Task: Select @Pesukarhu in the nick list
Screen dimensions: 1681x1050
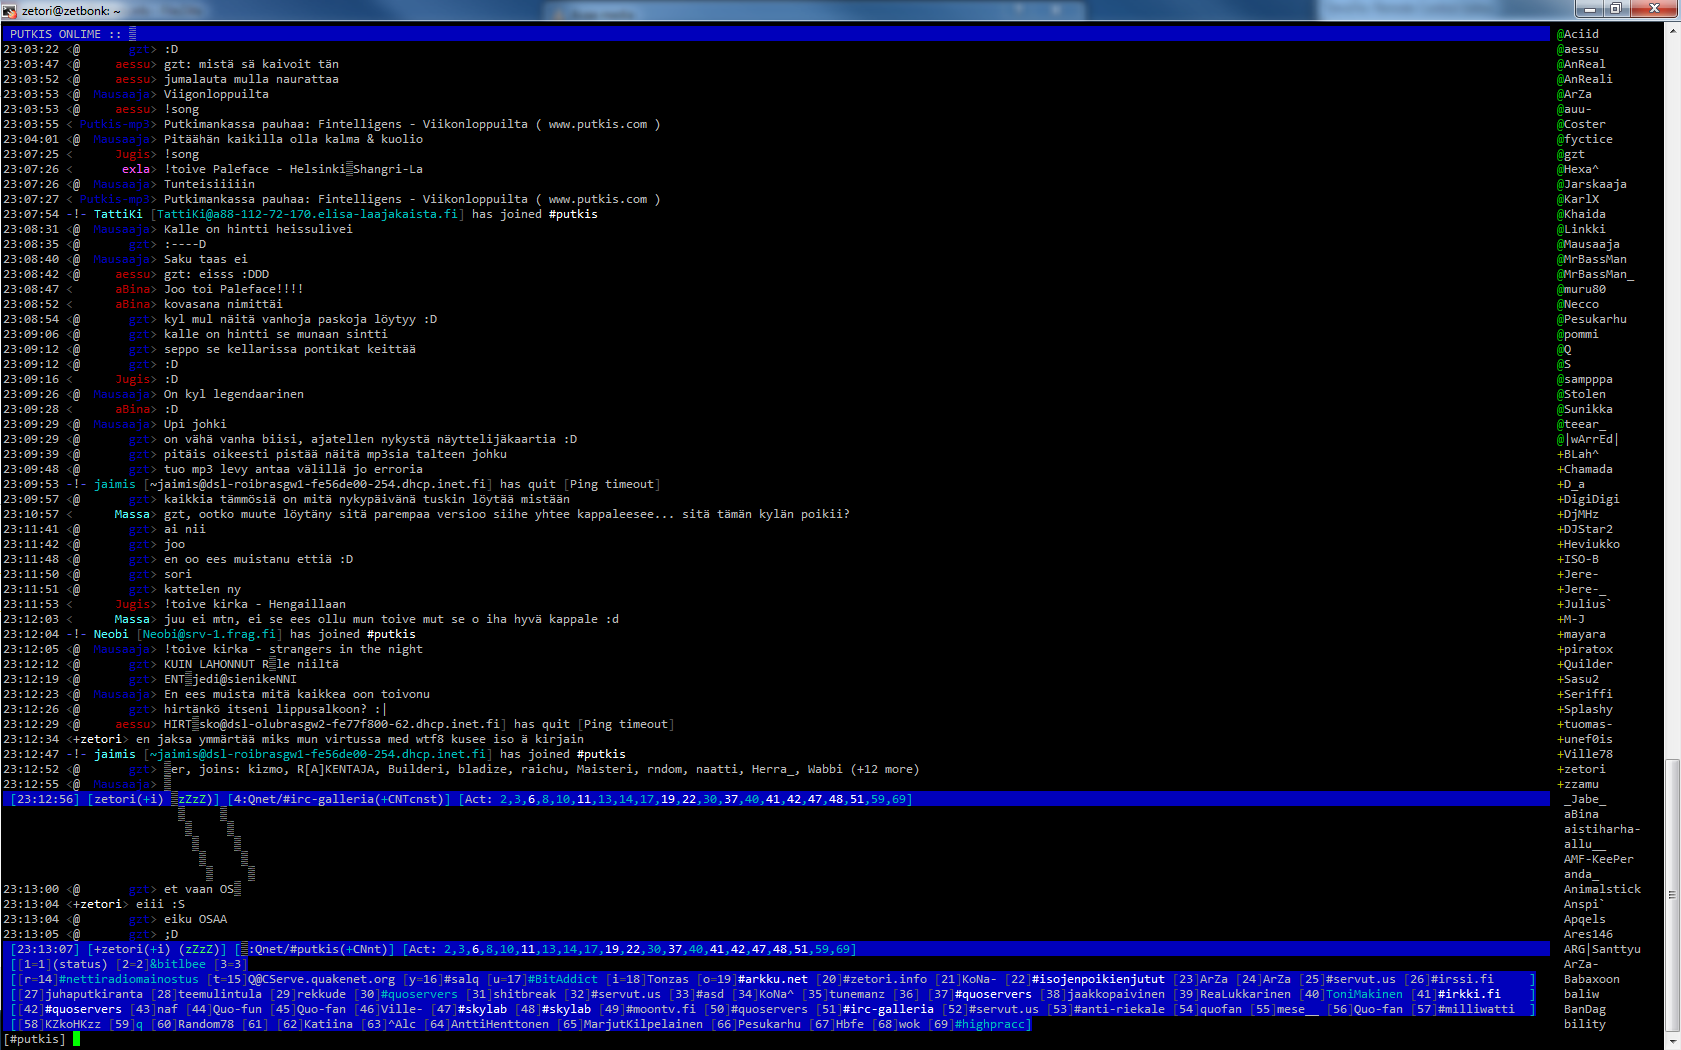Action: click(x=1591, y=319)
